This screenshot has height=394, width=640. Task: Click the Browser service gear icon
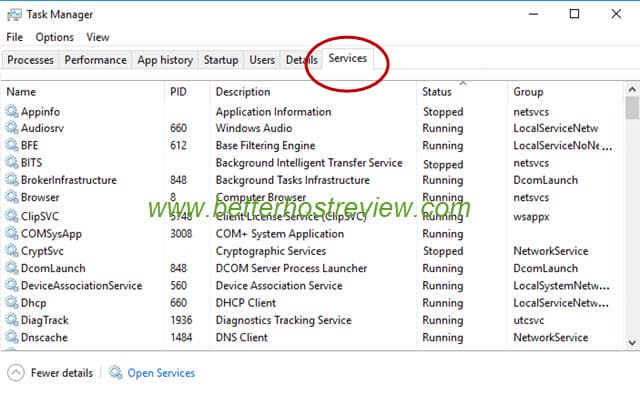click(x=11, y=197)
